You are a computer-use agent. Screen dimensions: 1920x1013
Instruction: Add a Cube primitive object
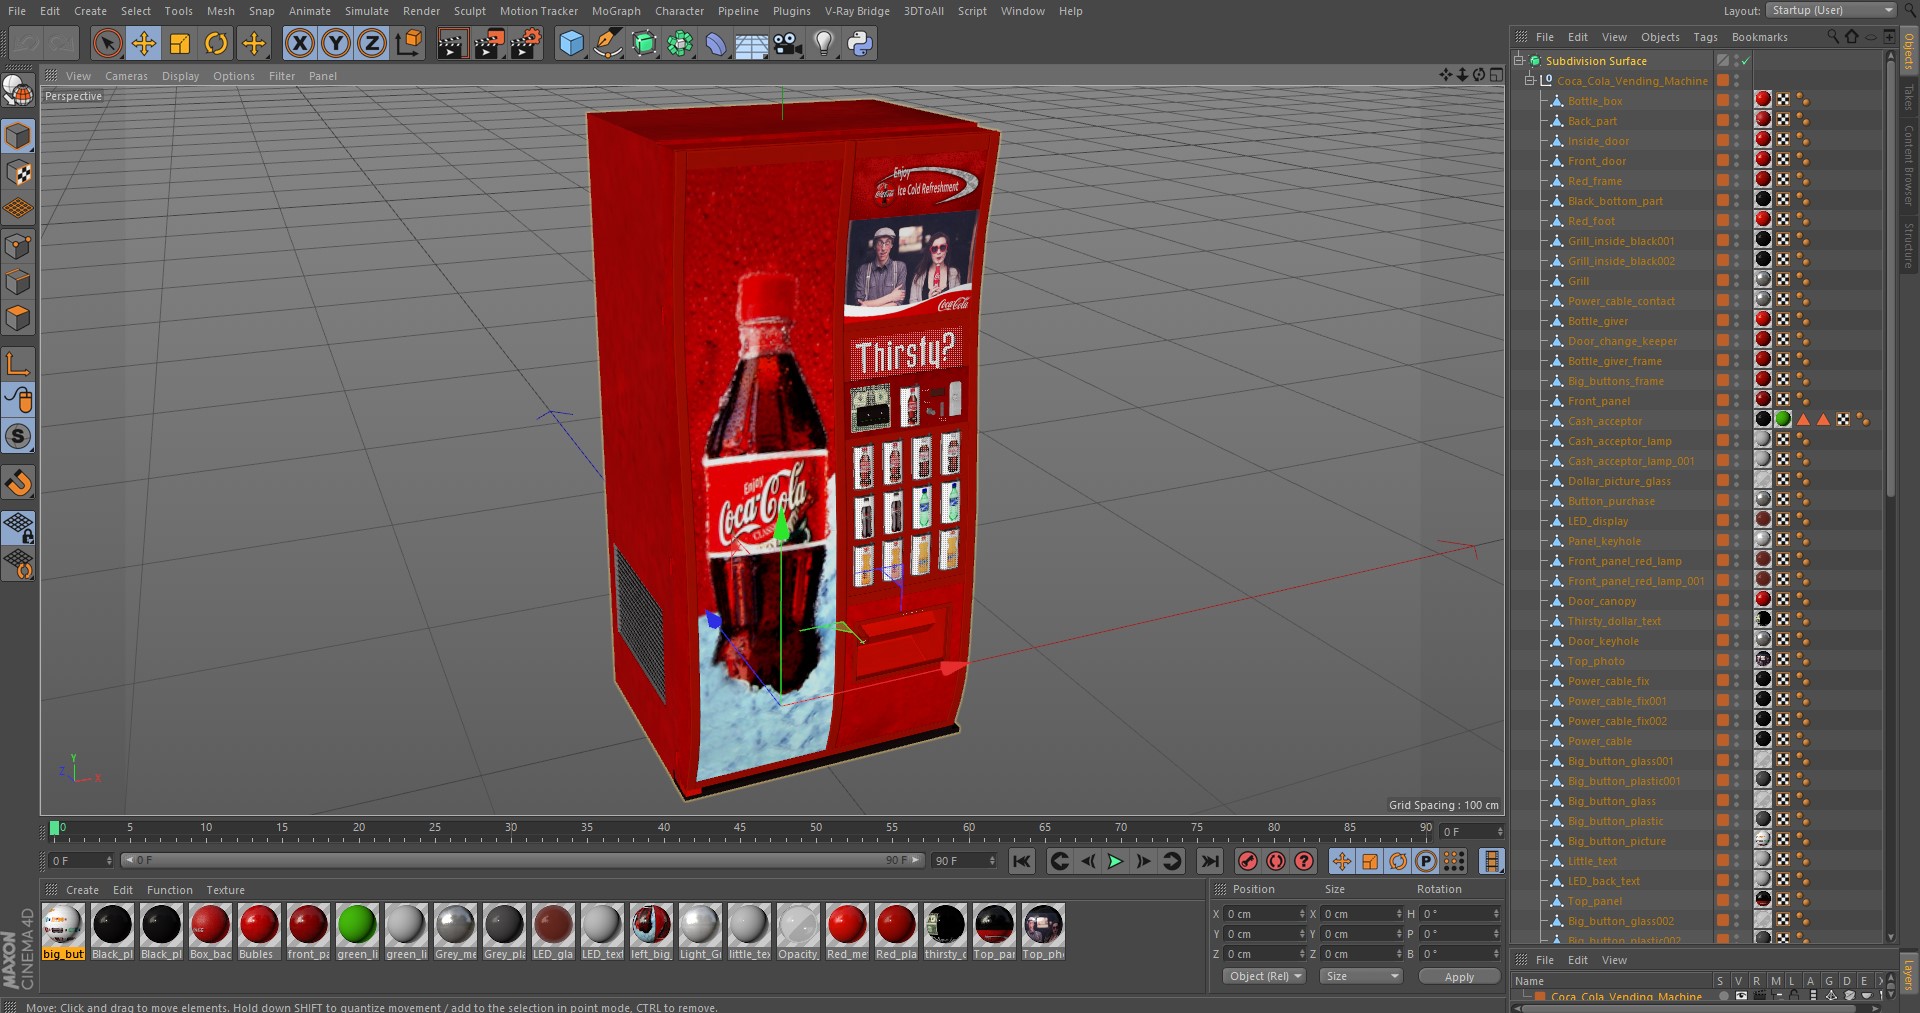coord(571,43)
